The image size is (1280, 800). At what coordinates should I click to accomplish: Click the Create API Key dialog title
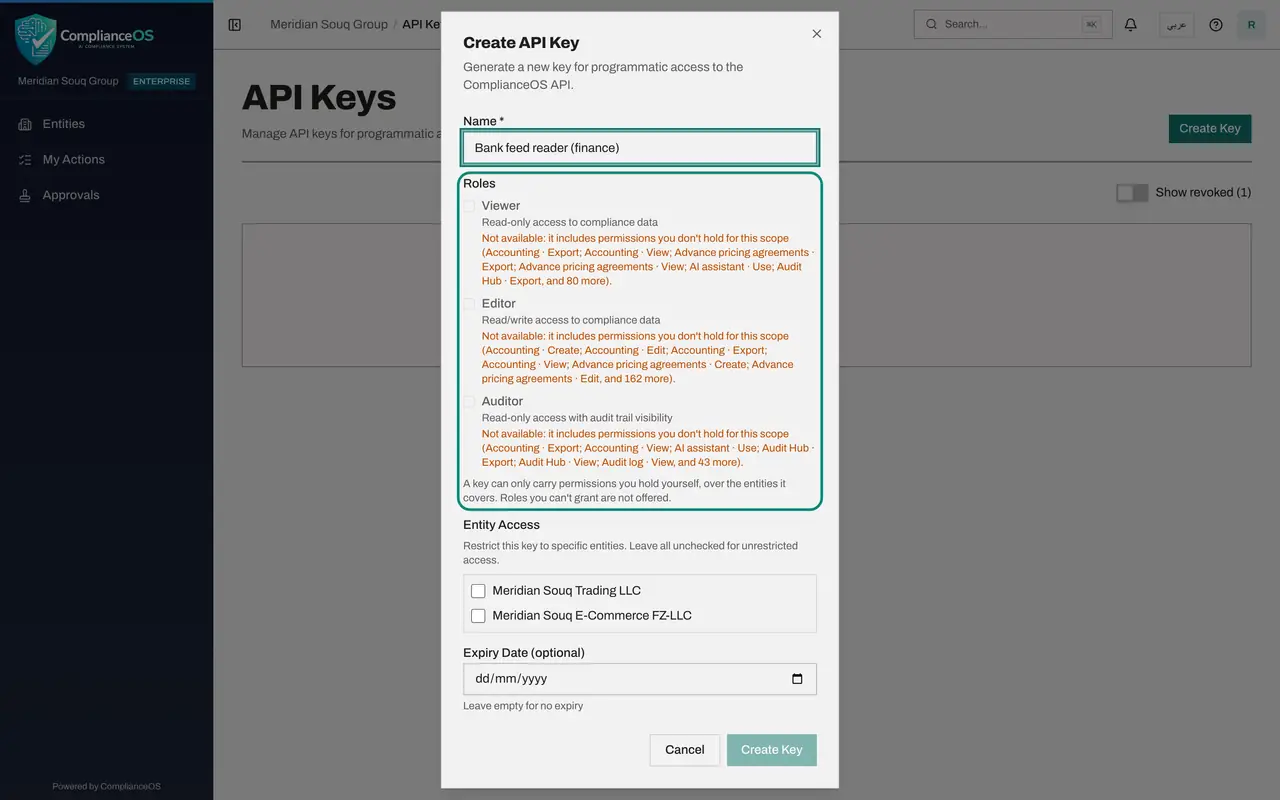coord(521,43)
